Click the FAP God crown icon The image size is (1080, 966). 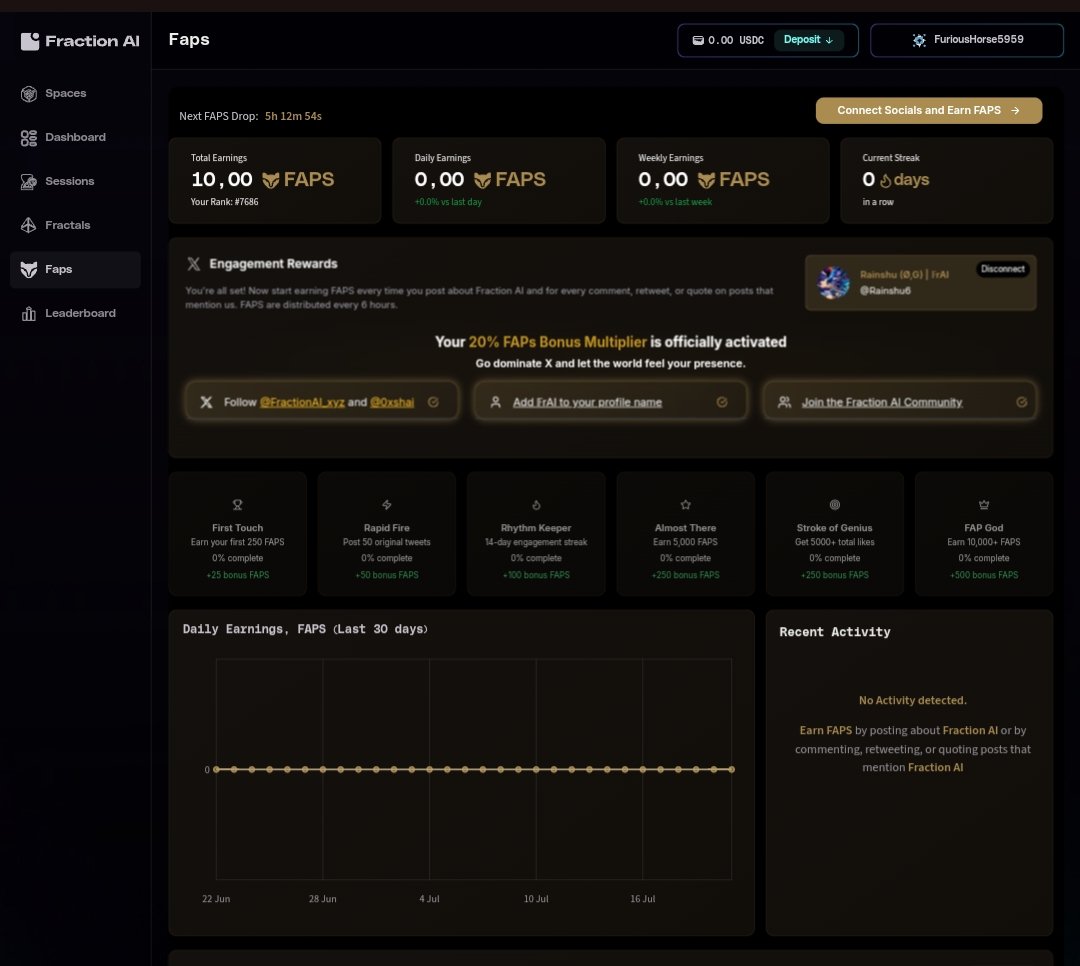pos(983,505)
